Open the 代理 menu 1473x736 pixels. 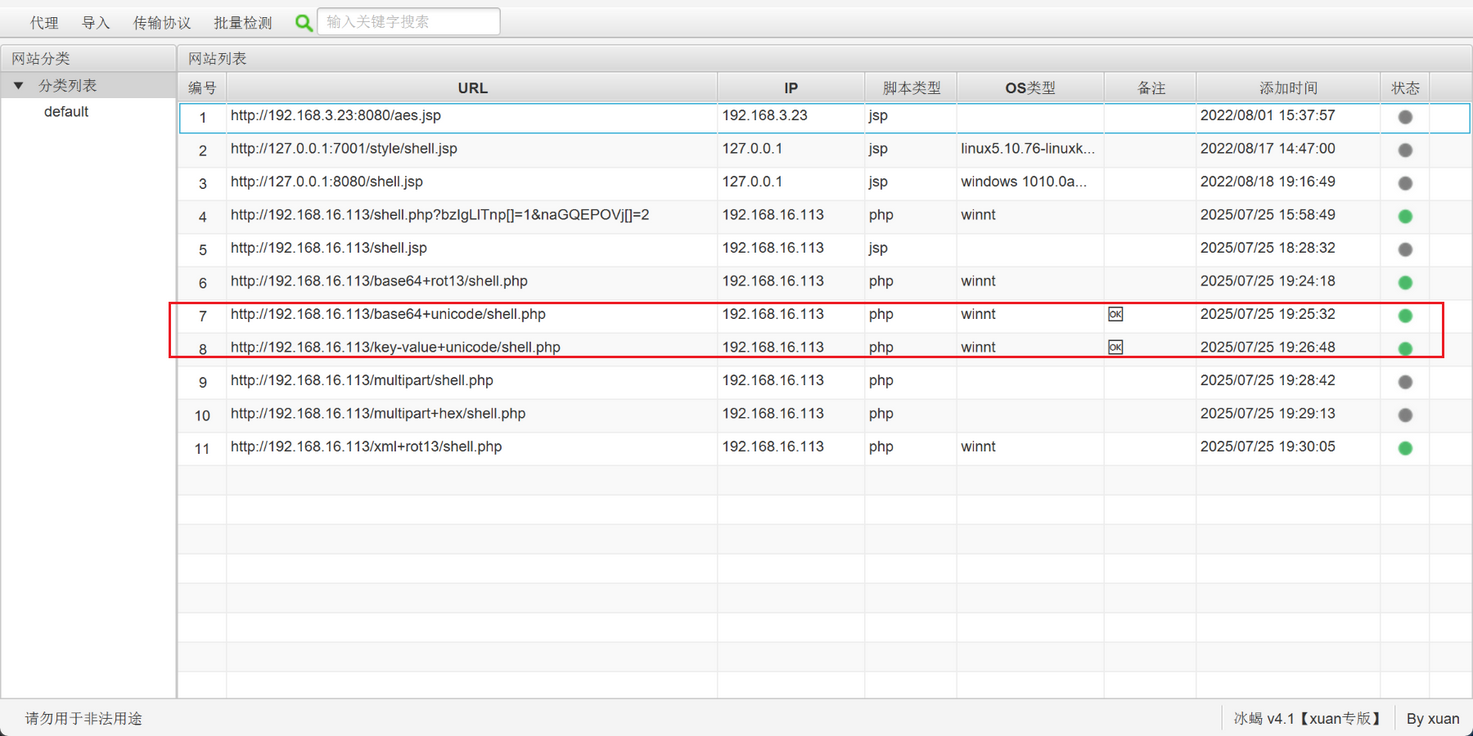tap(44, 22)
